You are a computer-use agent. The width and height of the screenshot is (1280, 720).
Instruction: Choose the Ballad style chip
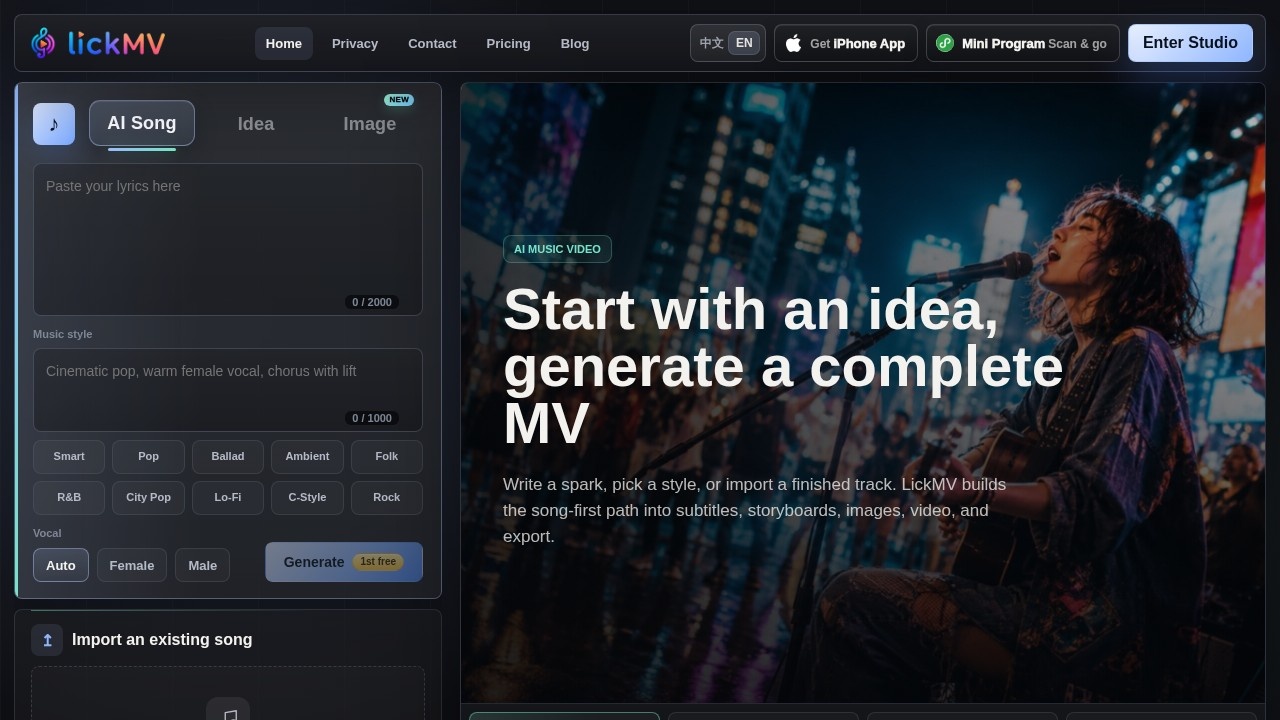click(x=228, y=456)
